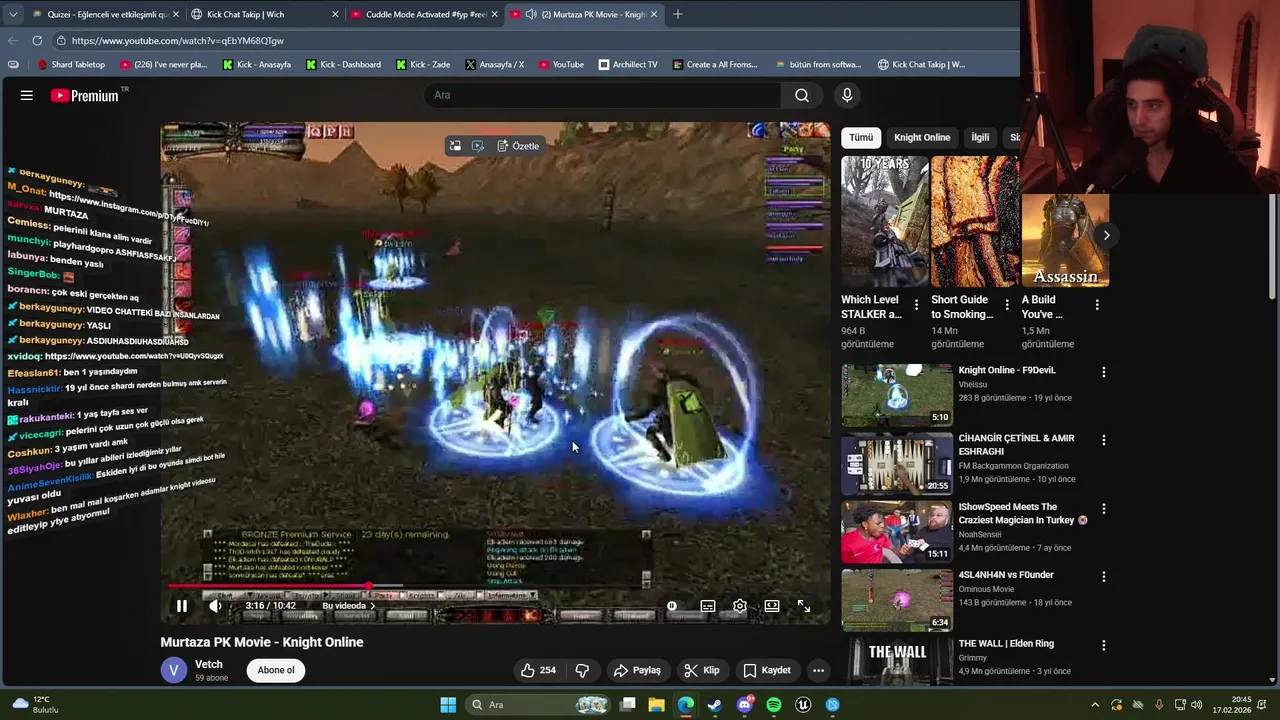Open Spotify from taskbar
The image size is (1280, 720).
pos(774,705)
